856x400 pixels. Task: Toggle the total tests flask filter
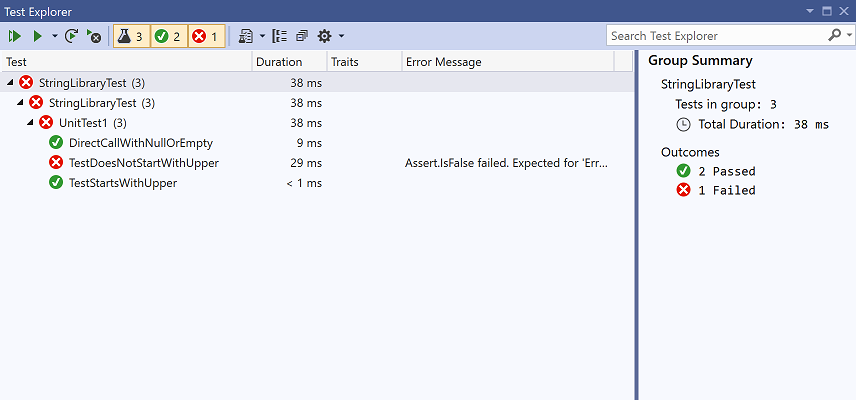pyautogui.click(x=131, y=36)
